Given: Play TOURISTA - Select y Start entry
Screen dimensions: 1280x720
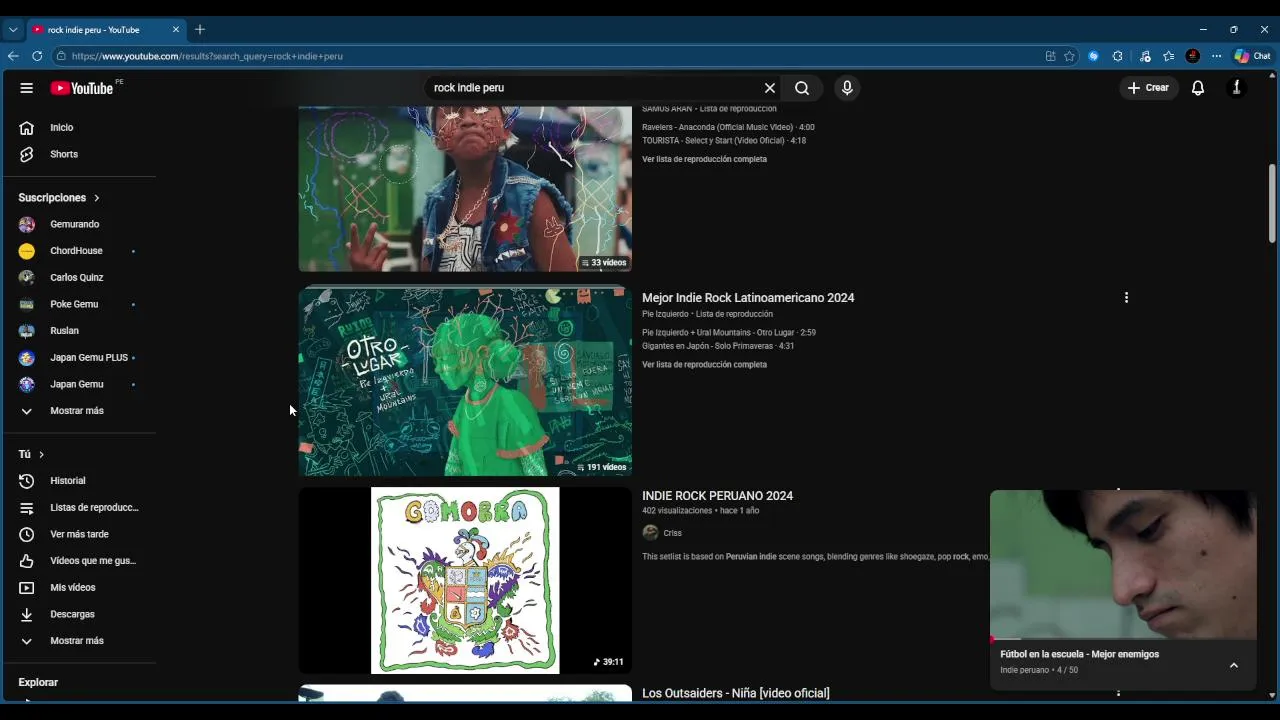Looking at the screenshot, I should click(724, 141).
